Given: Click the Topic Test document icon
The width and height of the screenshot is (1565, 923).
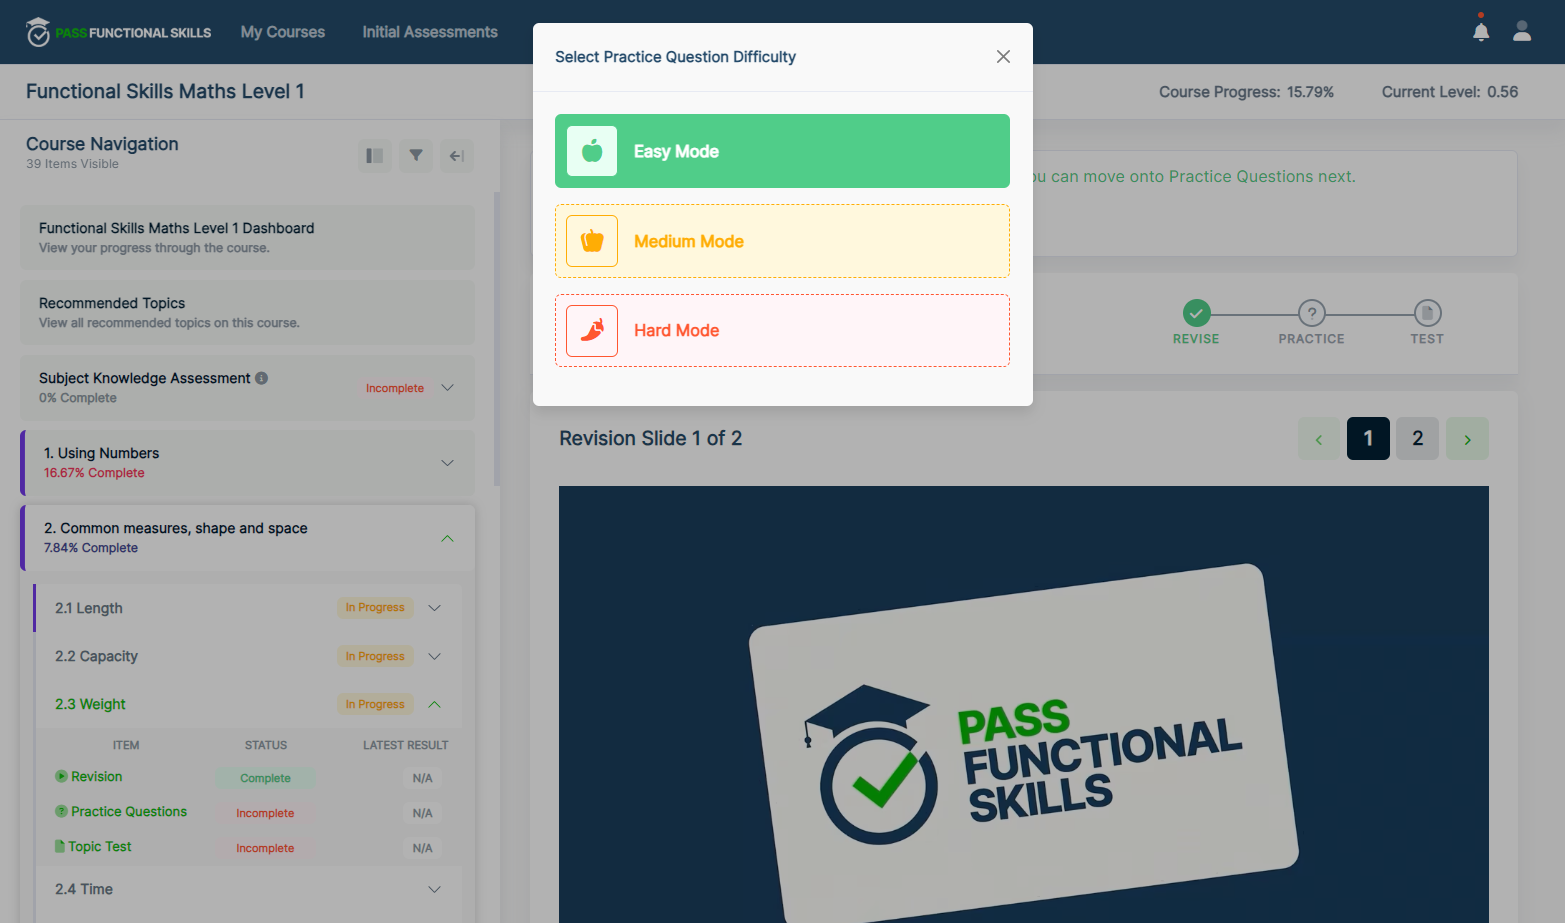Looking at the screenshot, I should tap(60, 846).
